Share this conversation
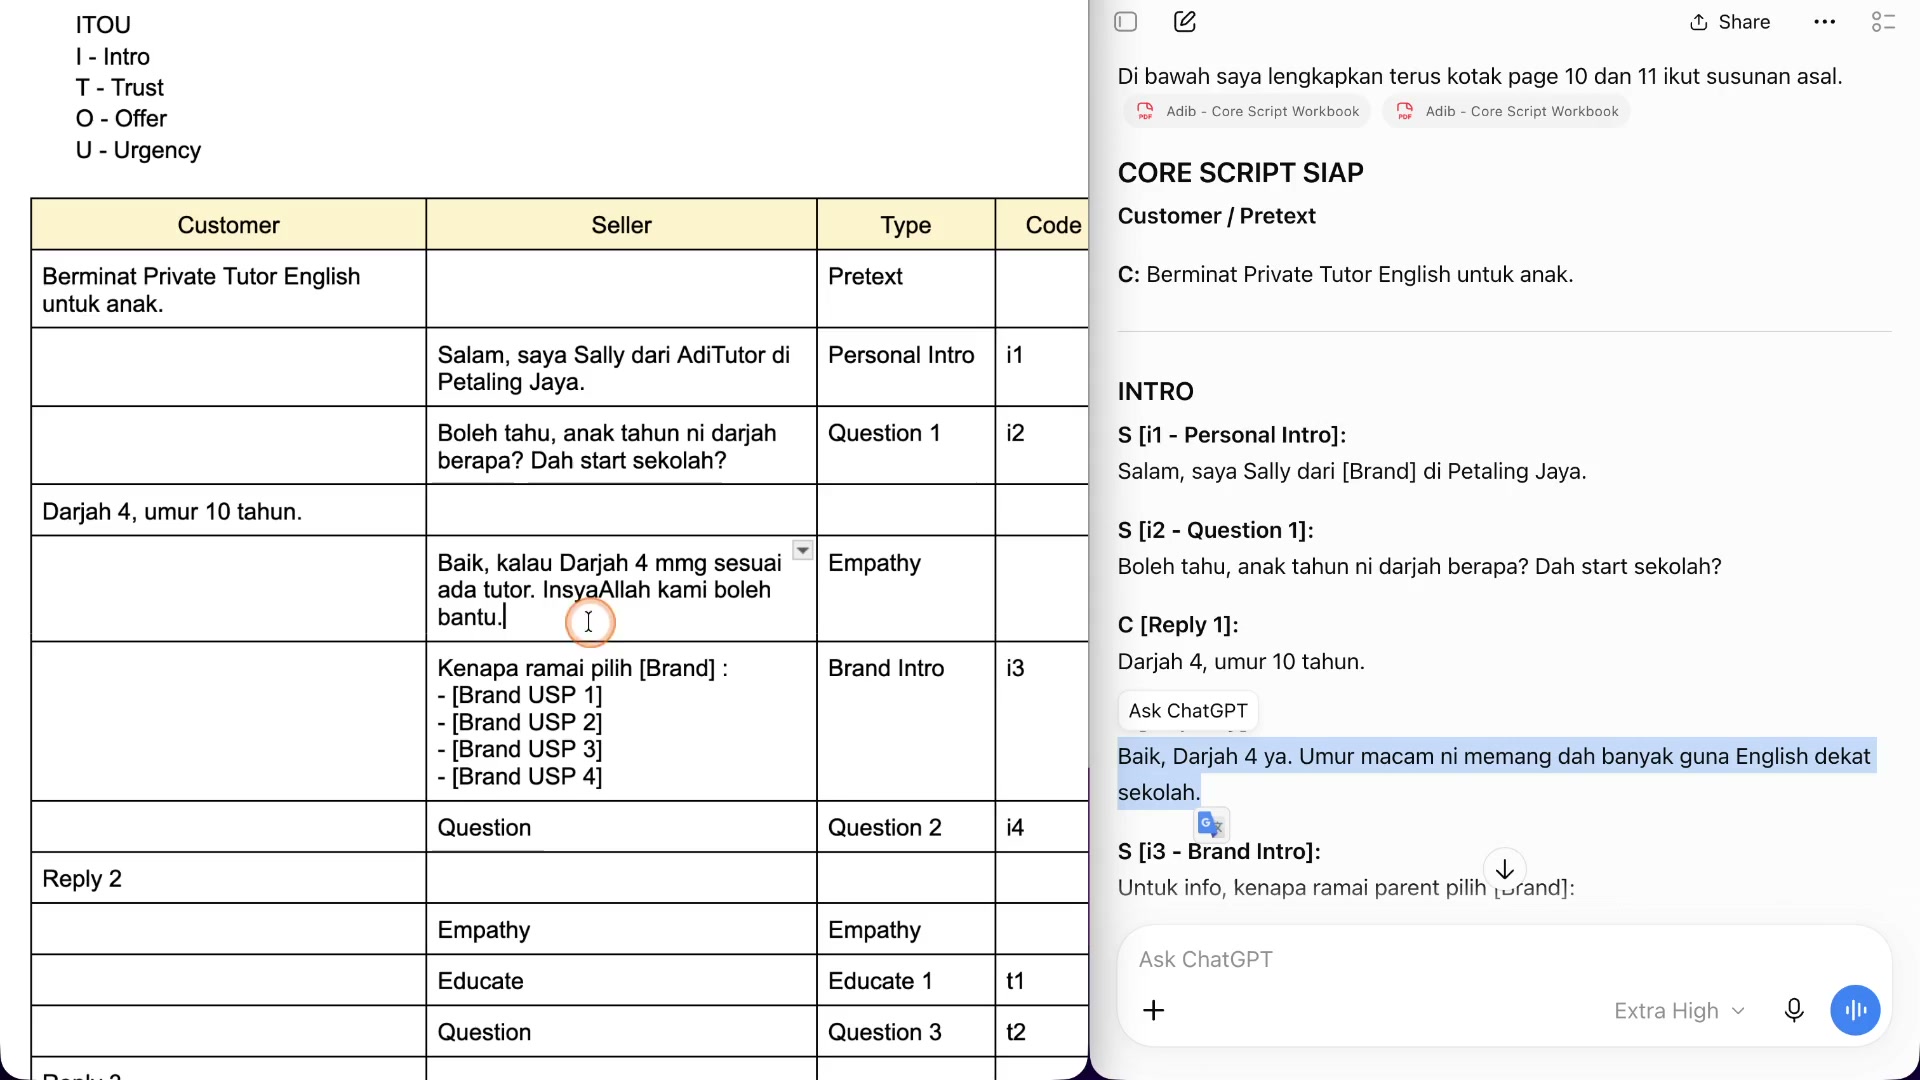The image size is (1920, 1080). [1730, 22]
